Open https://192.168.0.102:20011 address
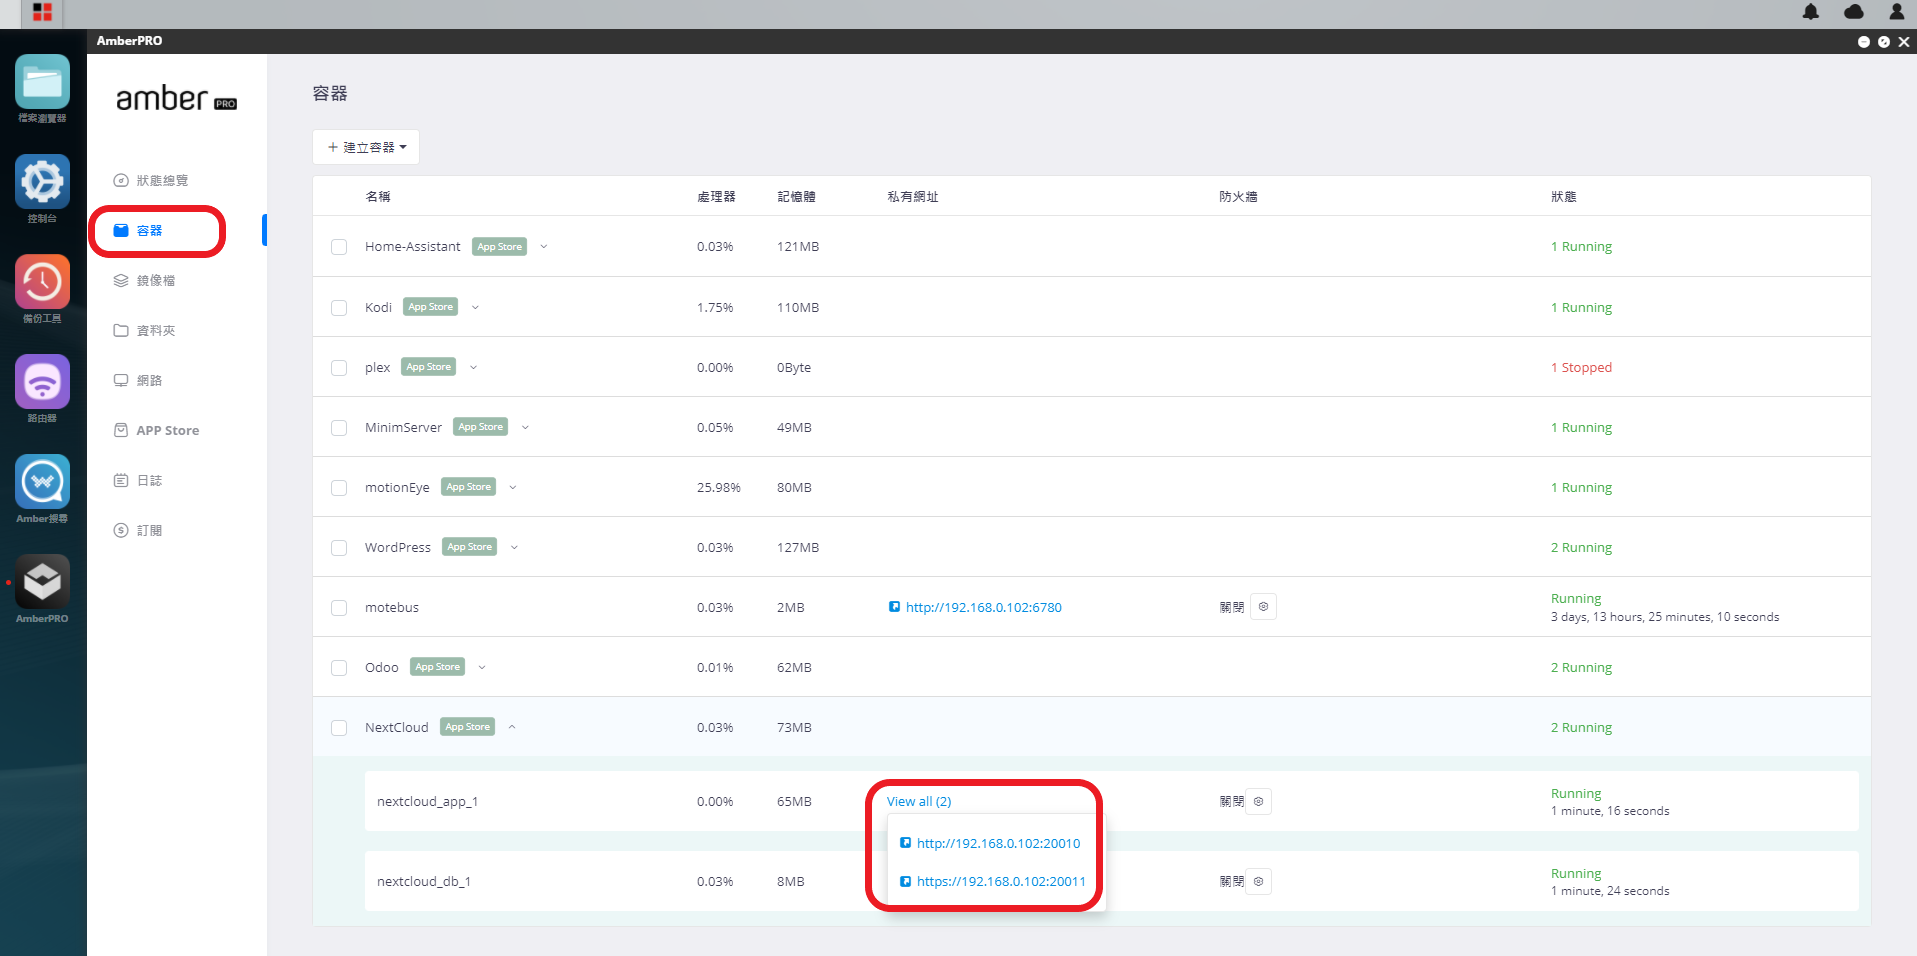This screenshot has width=1917, height=956. [1001, 881]
